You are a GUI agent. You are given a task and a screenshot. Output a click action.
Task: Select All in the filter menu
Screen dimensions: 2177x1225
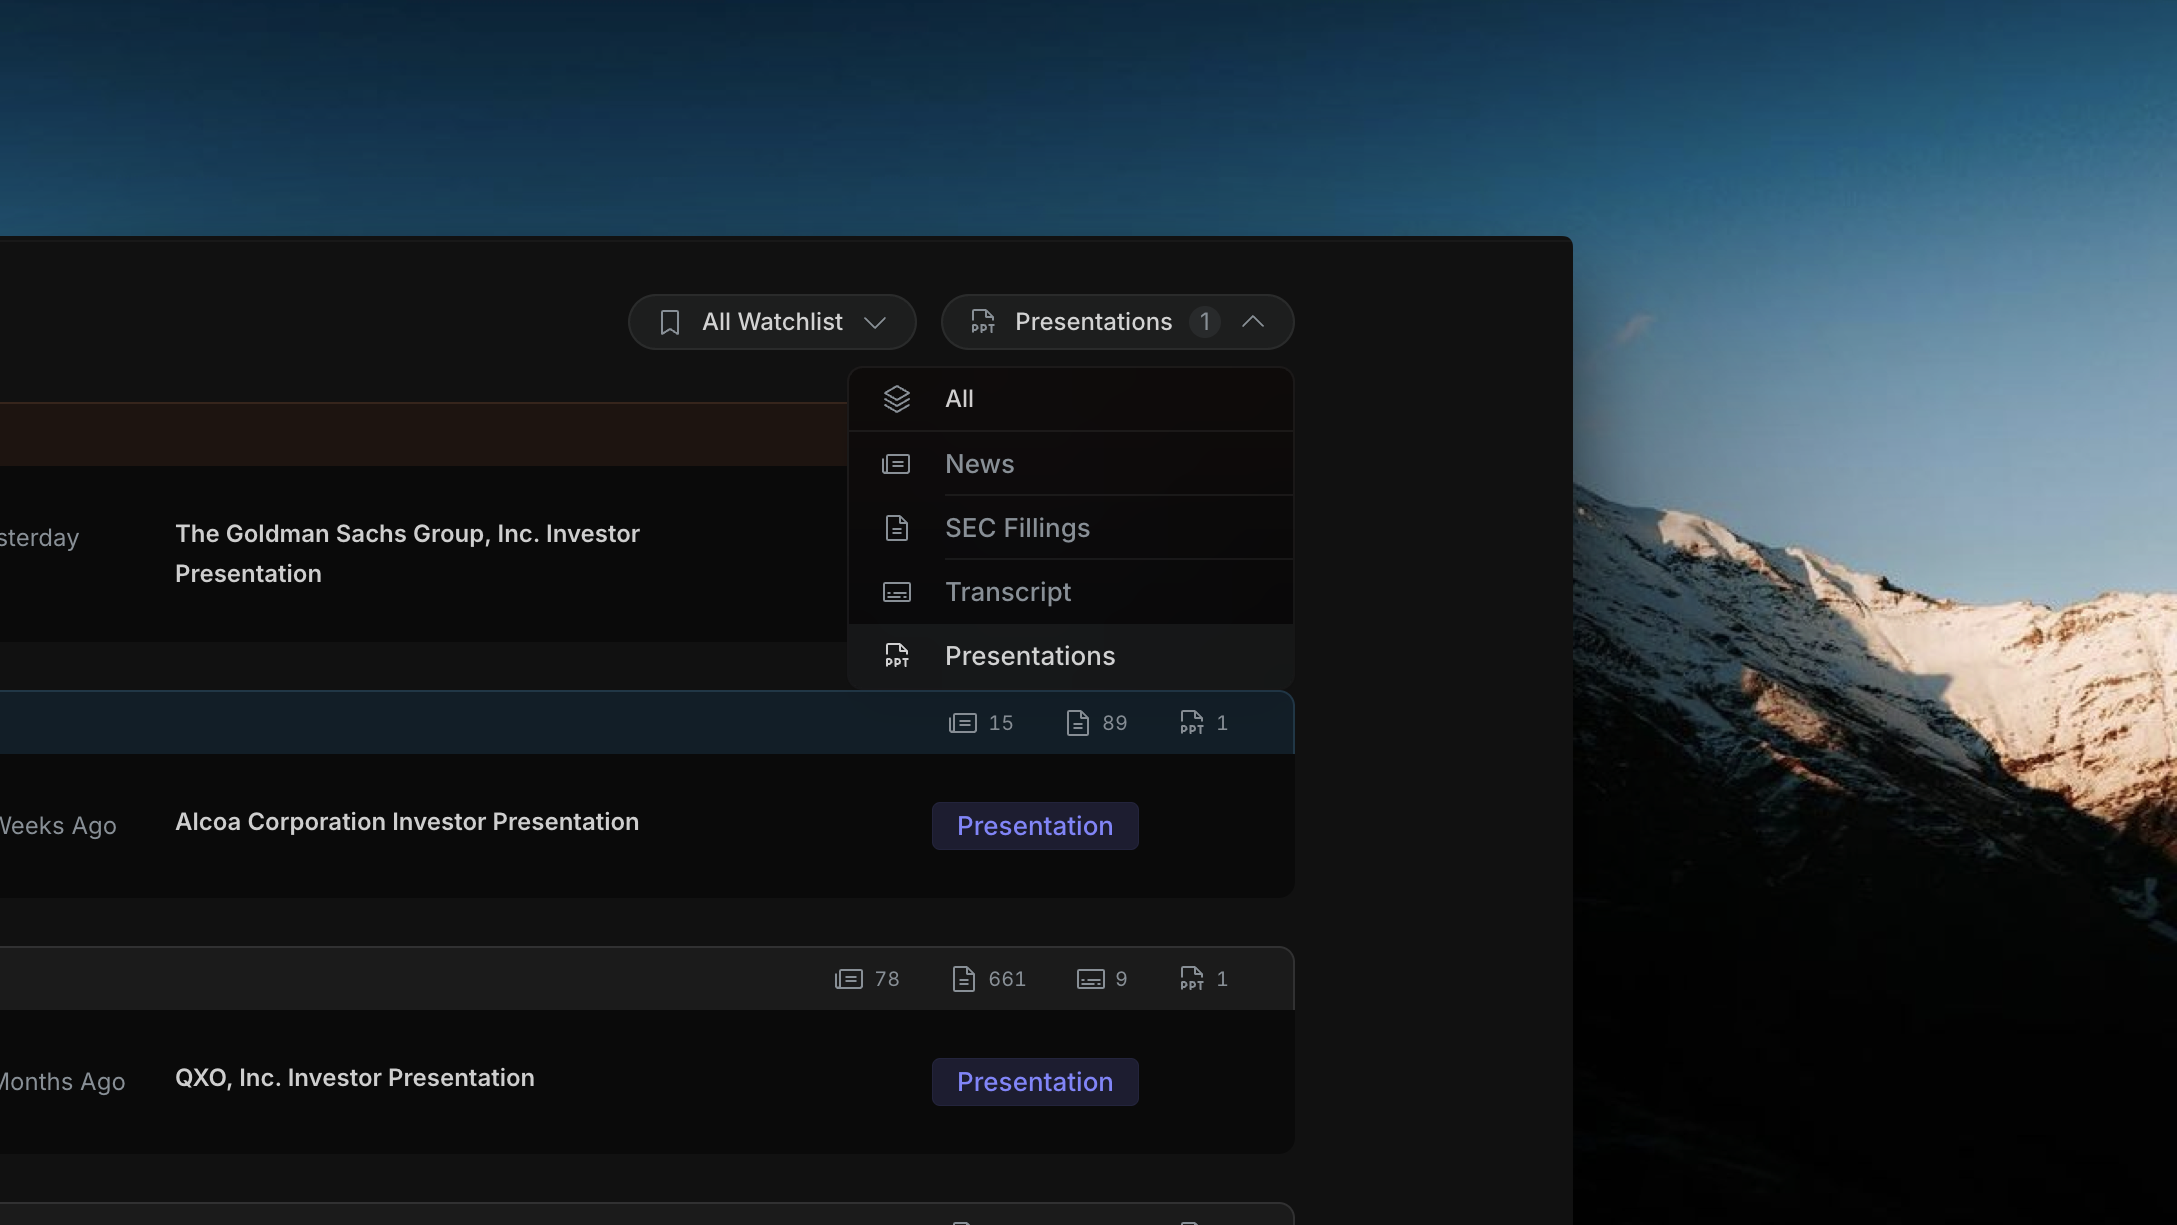pos(1070,399)
